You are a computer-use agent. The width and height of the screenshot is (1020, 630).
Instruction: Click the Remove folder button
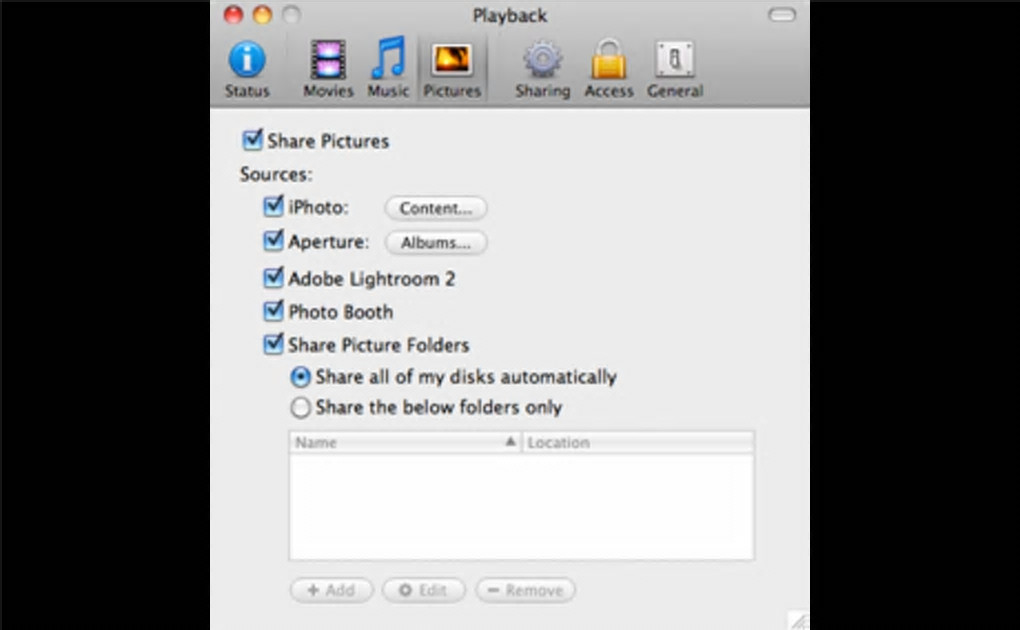tap(526, 590)
